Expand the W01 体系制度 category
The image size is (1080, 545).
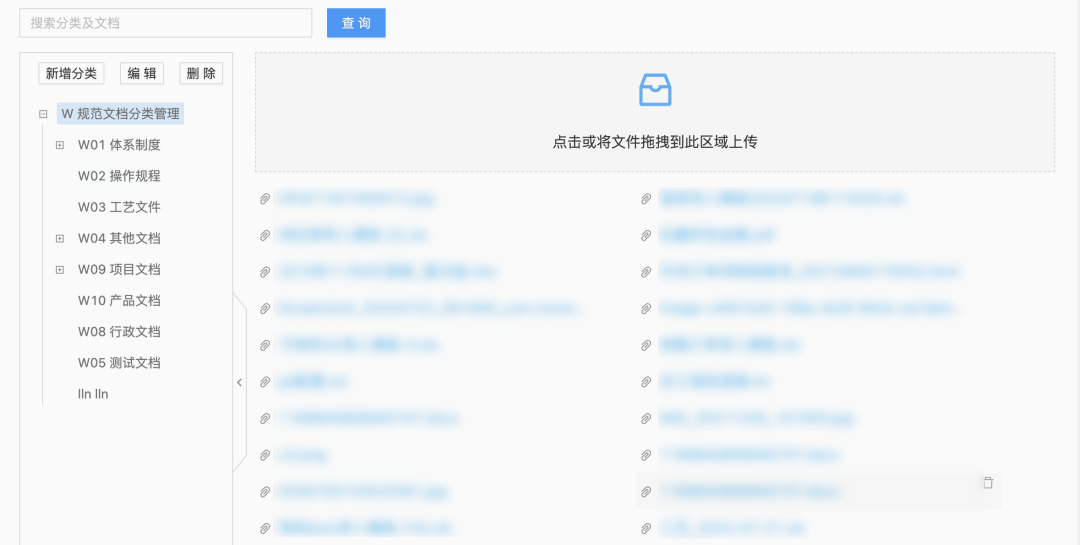point(60,145)
